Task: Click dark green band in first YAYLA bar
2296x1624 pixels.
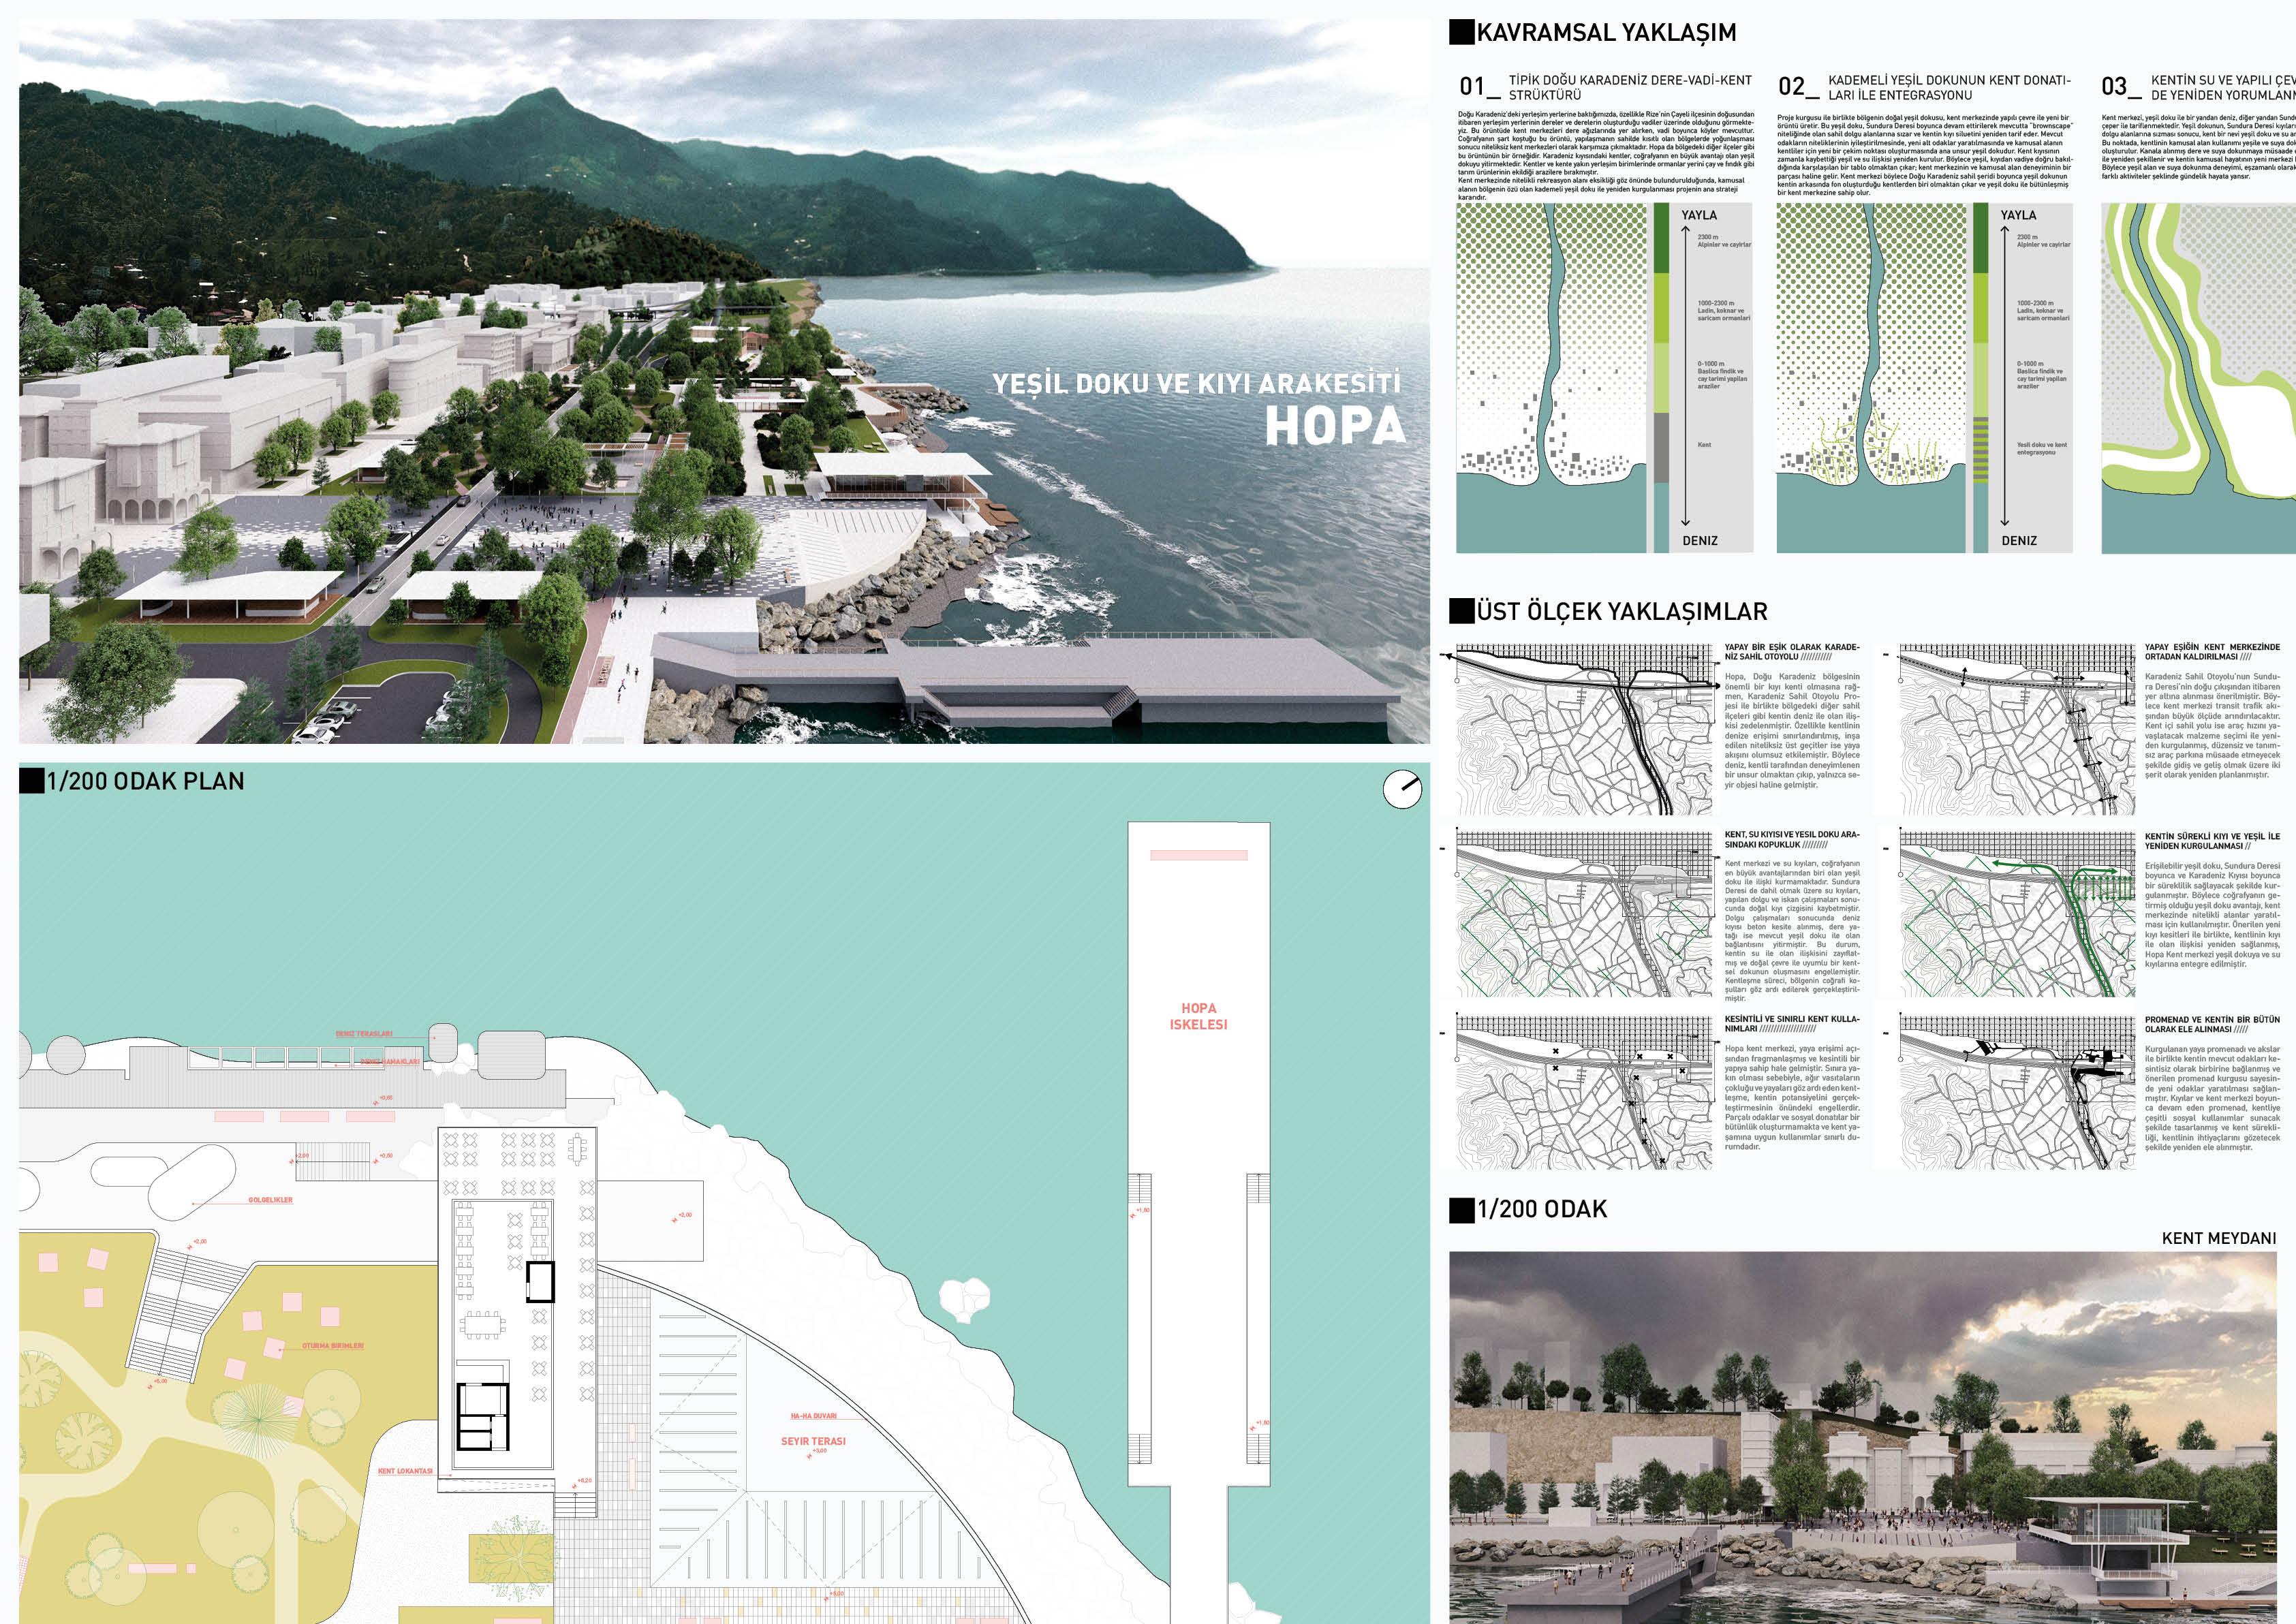Action: point(1661,238)
